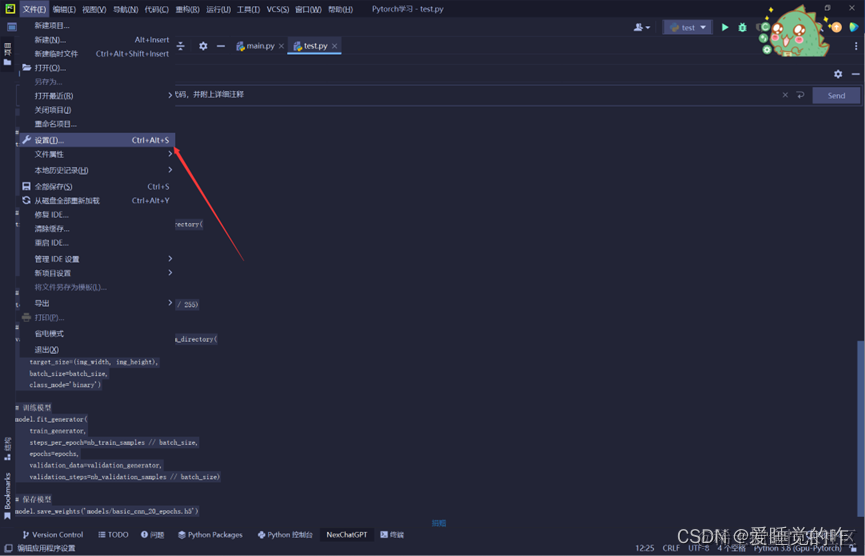Open NexChatGPT panel settings gear
This screenshot has height=556, width=865.
[838, 74]
